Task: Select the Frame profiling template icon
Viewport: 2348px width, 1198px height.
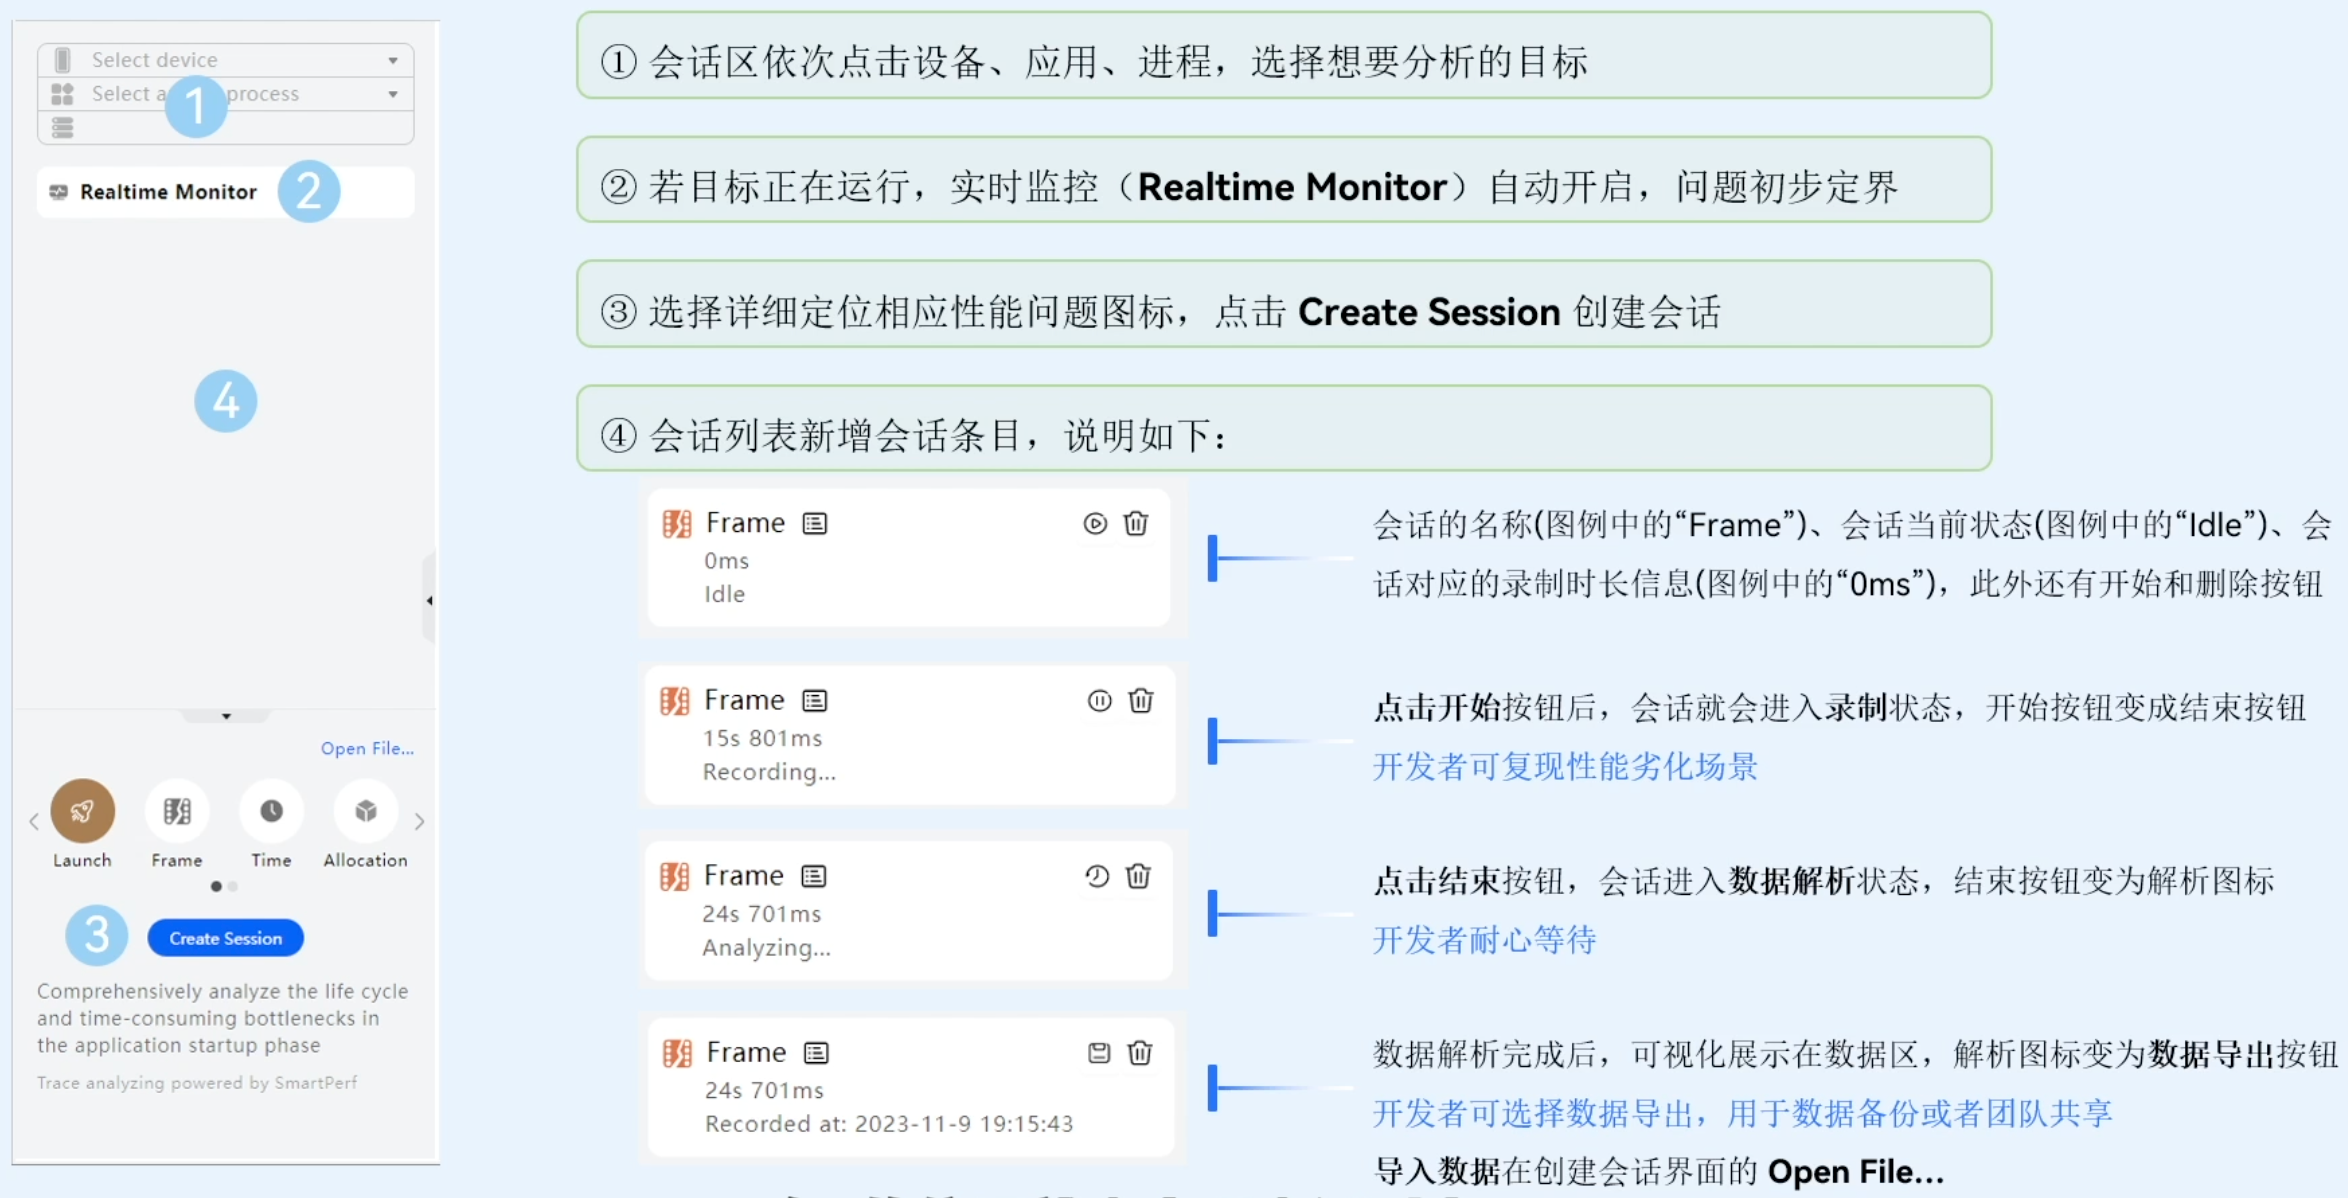Action: click(177, 811)
